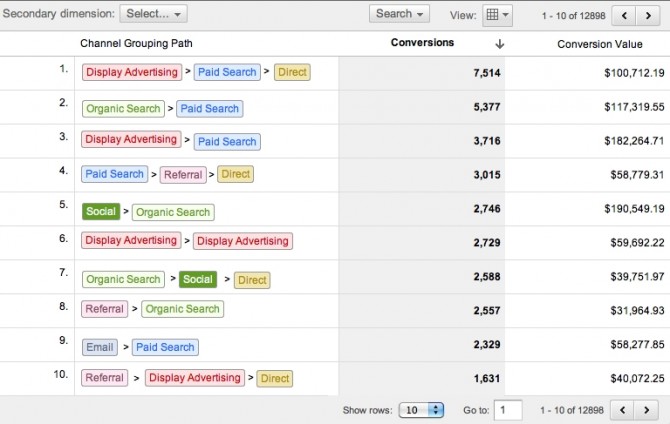670x424 pixels.
Task: Click Social tag in row 5
Action: 100,212
